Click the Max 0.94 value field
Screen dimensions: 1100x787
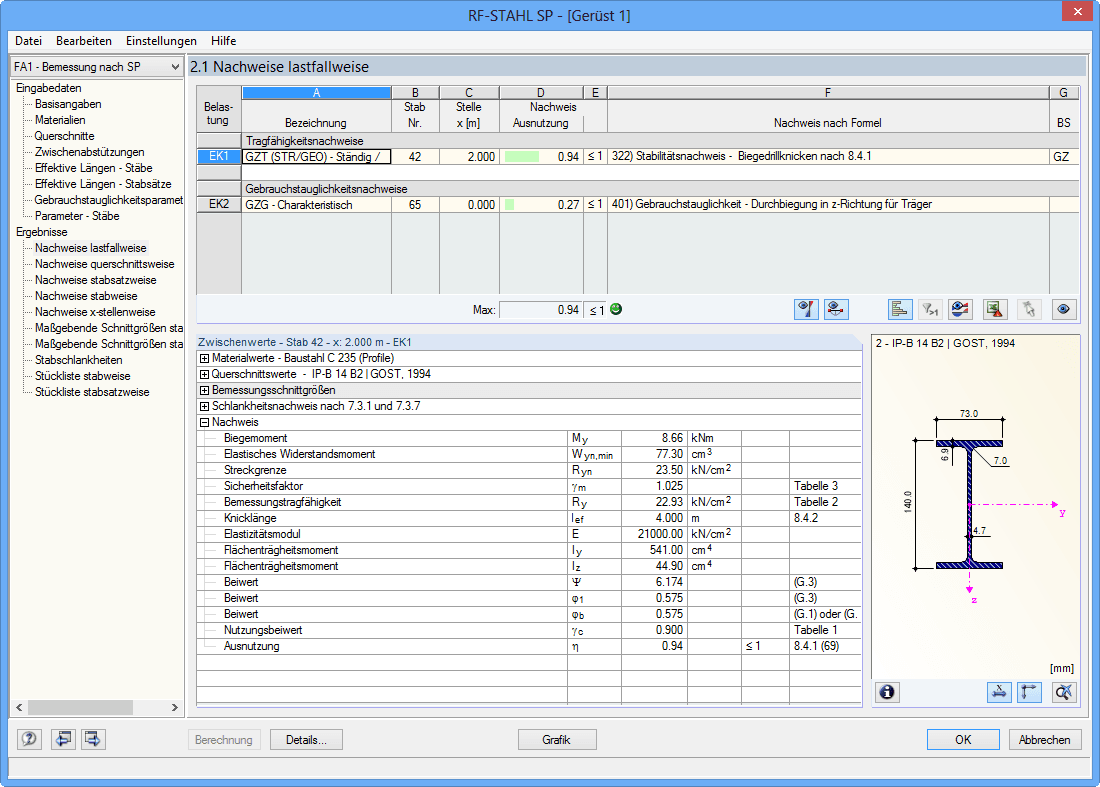click(540, 309)
